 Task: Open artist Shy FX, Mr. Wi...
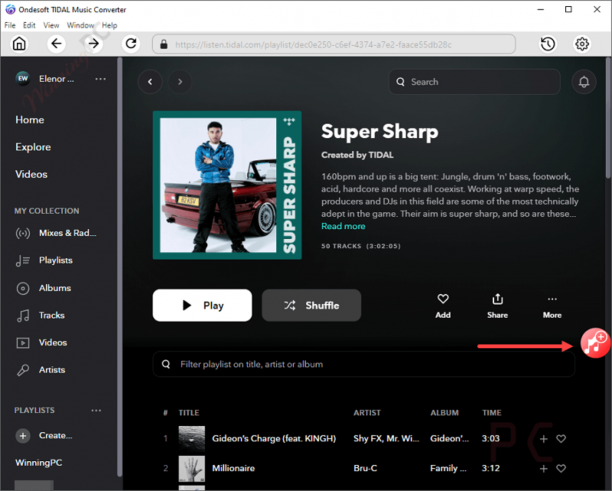tap(386, 439)
